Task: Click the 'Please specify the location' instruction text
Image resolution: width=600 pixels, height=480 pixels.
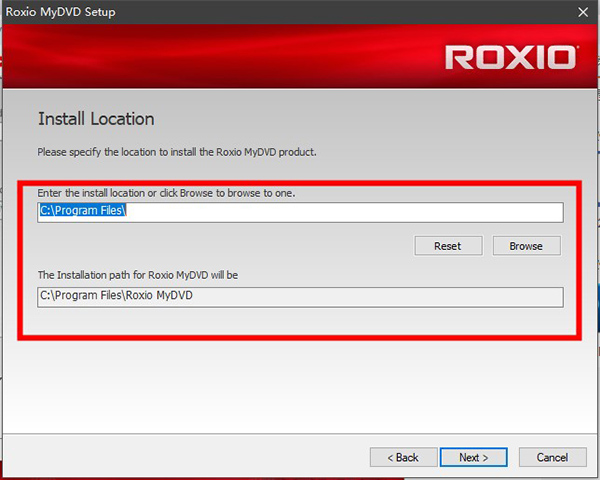Action: point(177,152)
